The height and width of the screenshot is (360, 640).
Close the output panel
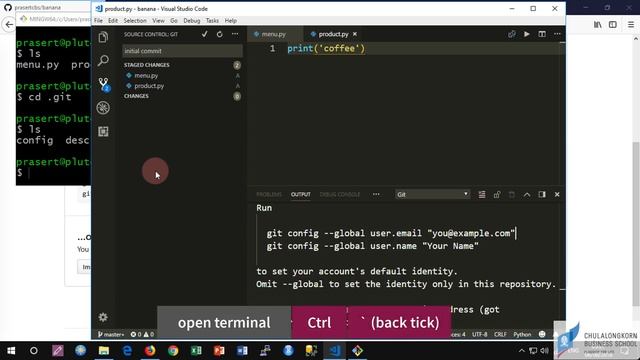click(x=557, y=195)
